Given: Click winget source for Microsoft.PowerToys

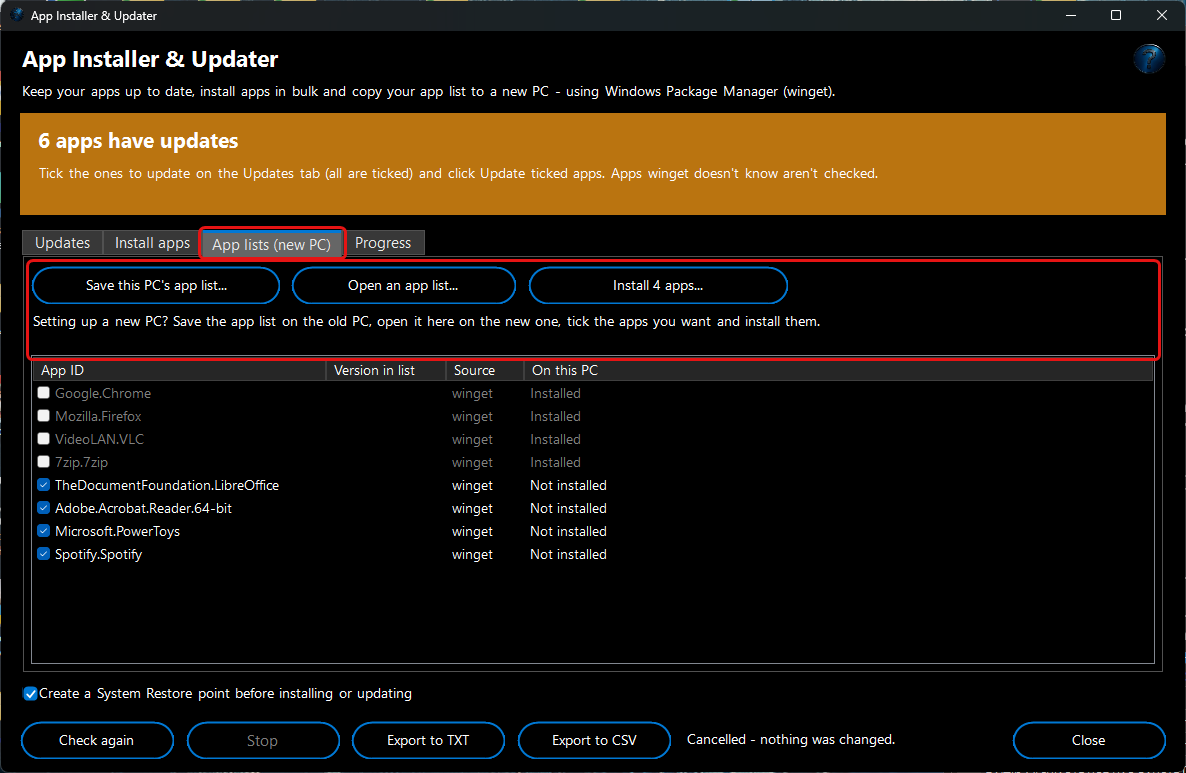Looking at the screenshot, I should point(472,532).
